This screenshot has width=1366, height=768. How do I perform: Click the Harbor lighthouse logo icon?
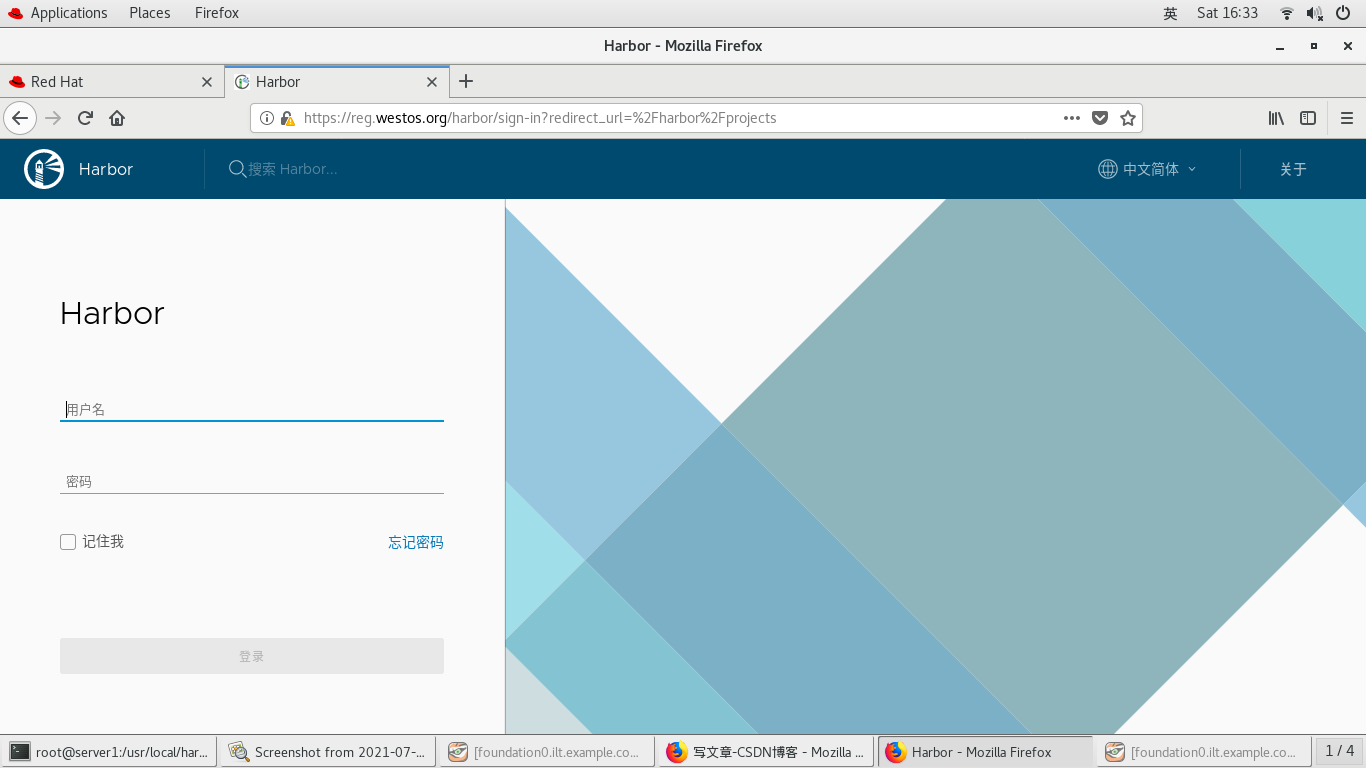pos(44,169)
